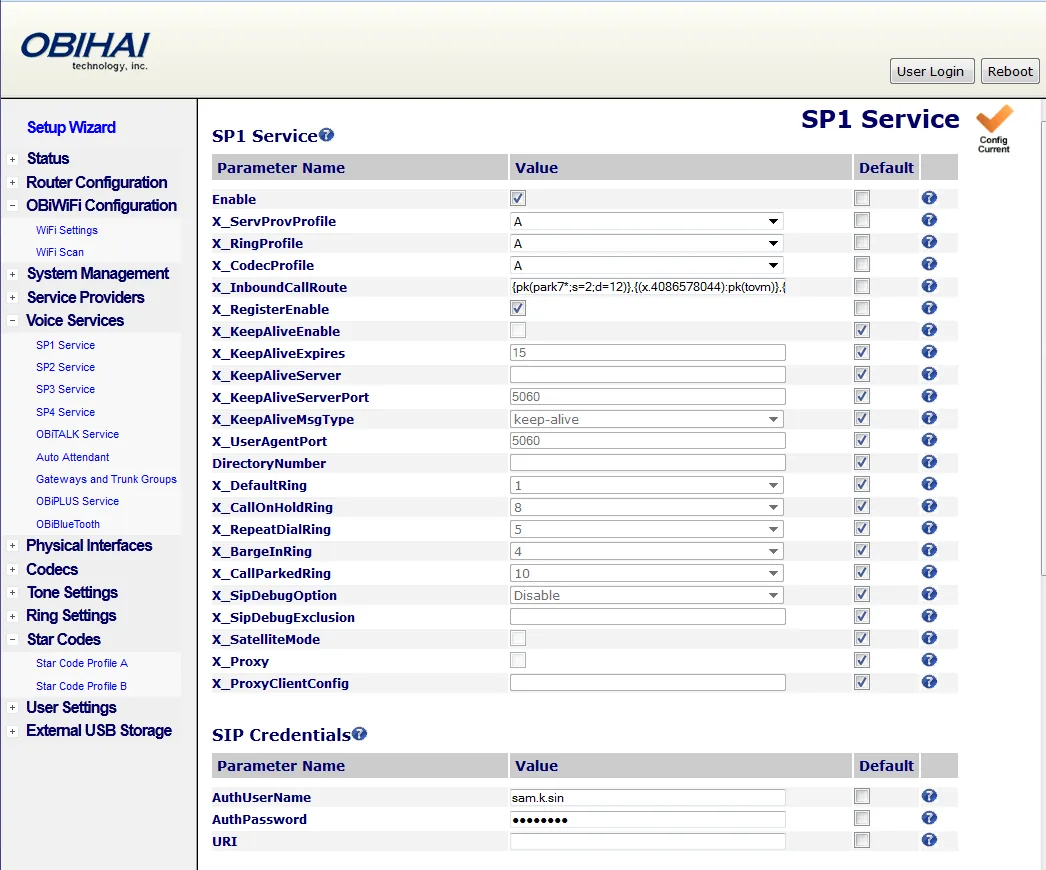The width and height of the screenshot is (1046, 870).
Task: Check Default box for URI
Action: click(862, 840)
